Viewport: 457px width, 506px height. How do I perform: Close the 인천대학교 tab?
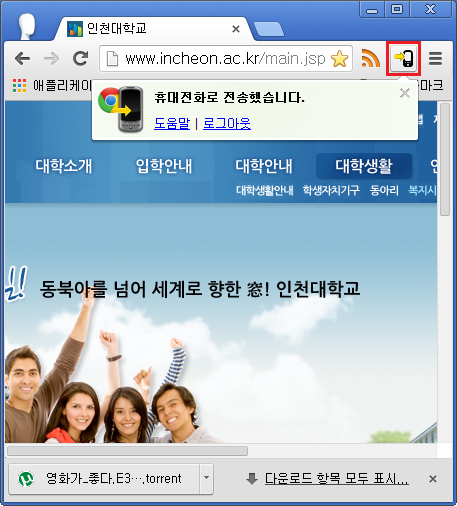click(236, 29)
